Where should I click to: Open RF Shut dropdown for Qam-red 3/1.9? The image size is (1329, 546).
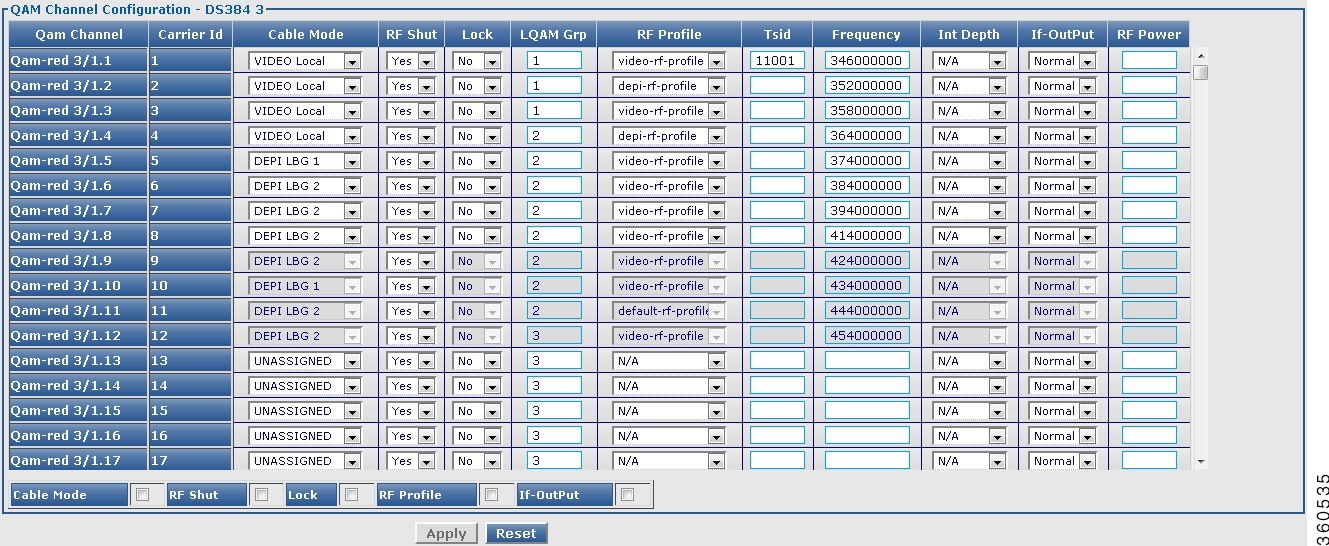[411, 261]
